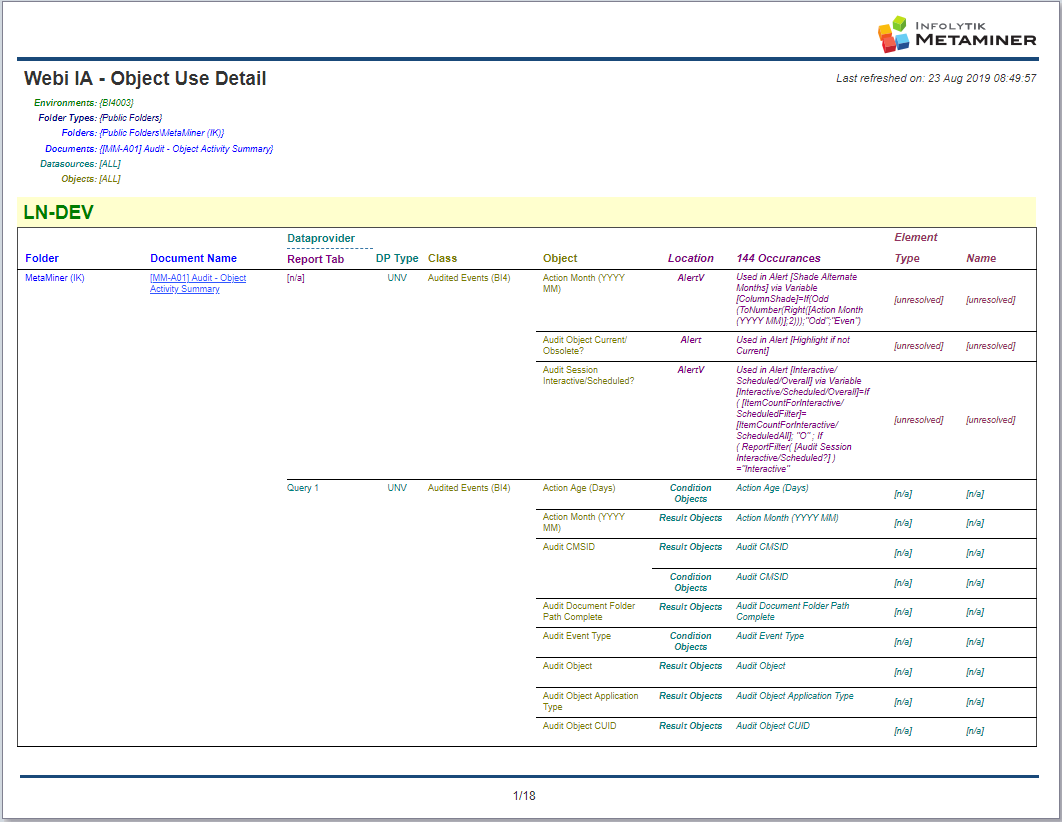Click Result Objects in the Audit Object CUID row
The image size is (1062, 822).
[691, 726]
